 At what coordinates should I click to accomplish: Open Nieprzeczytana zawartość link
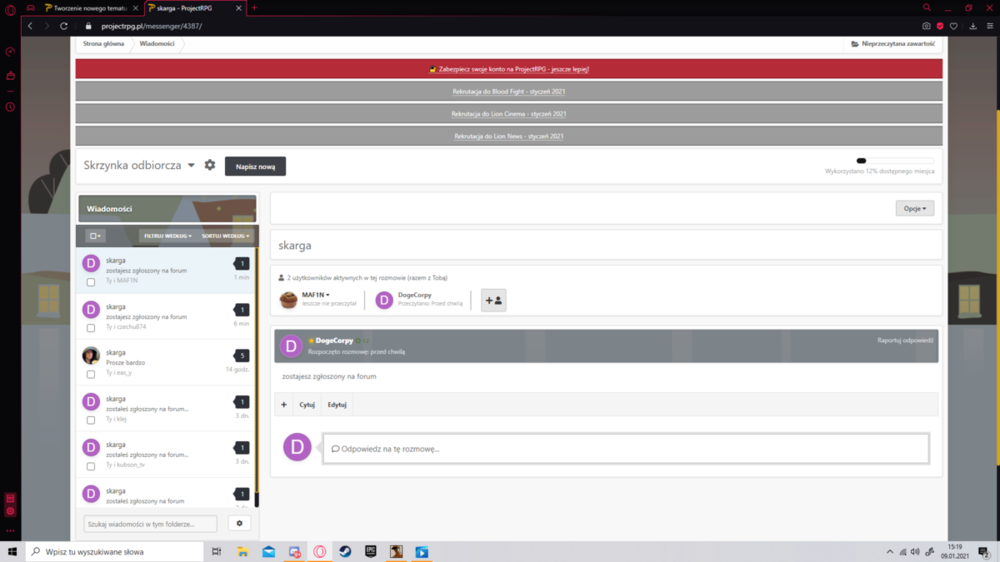893,44
